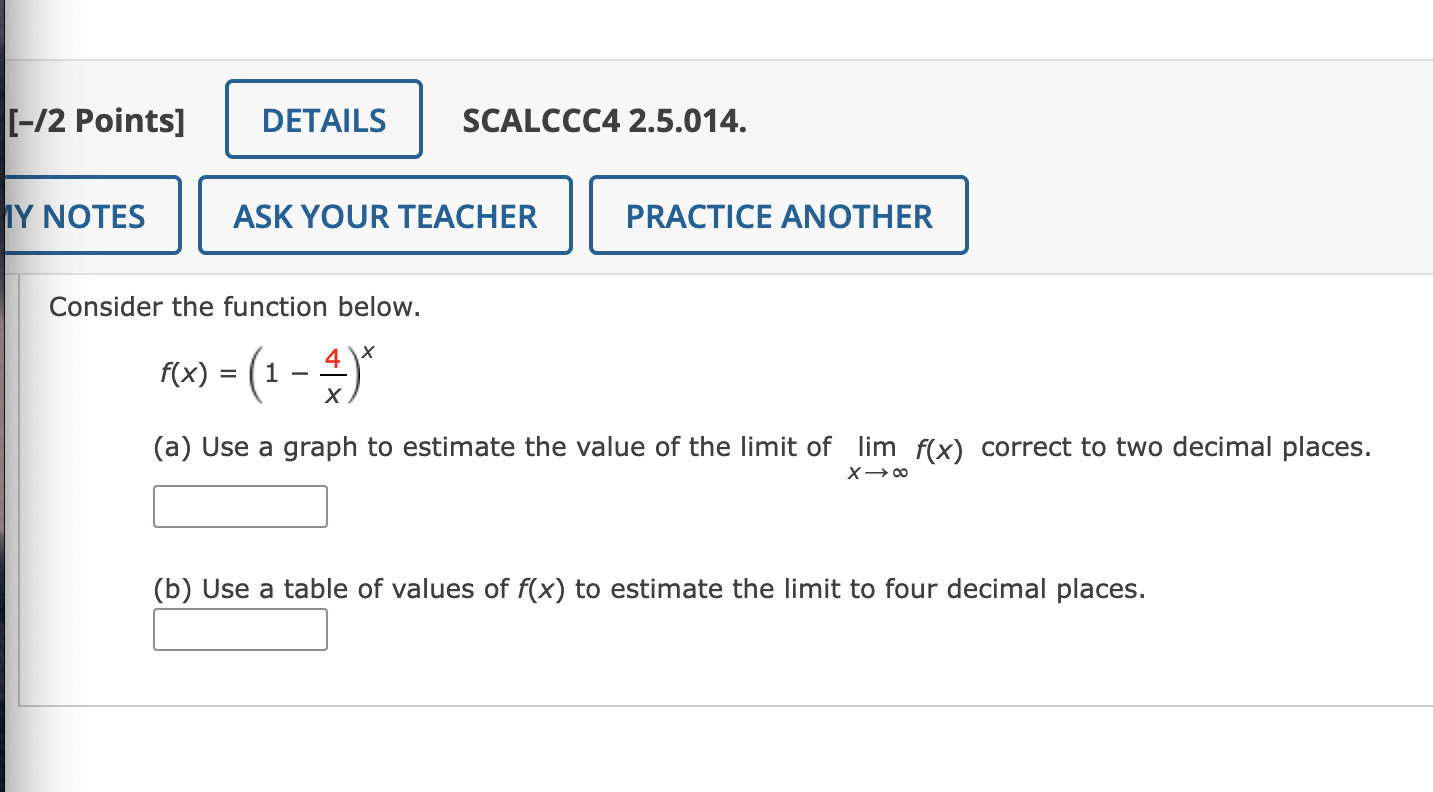Click PRACTICE ANOTHER for a similar exercise
This screenshot has width=1433, height=792.
point(778,215)
